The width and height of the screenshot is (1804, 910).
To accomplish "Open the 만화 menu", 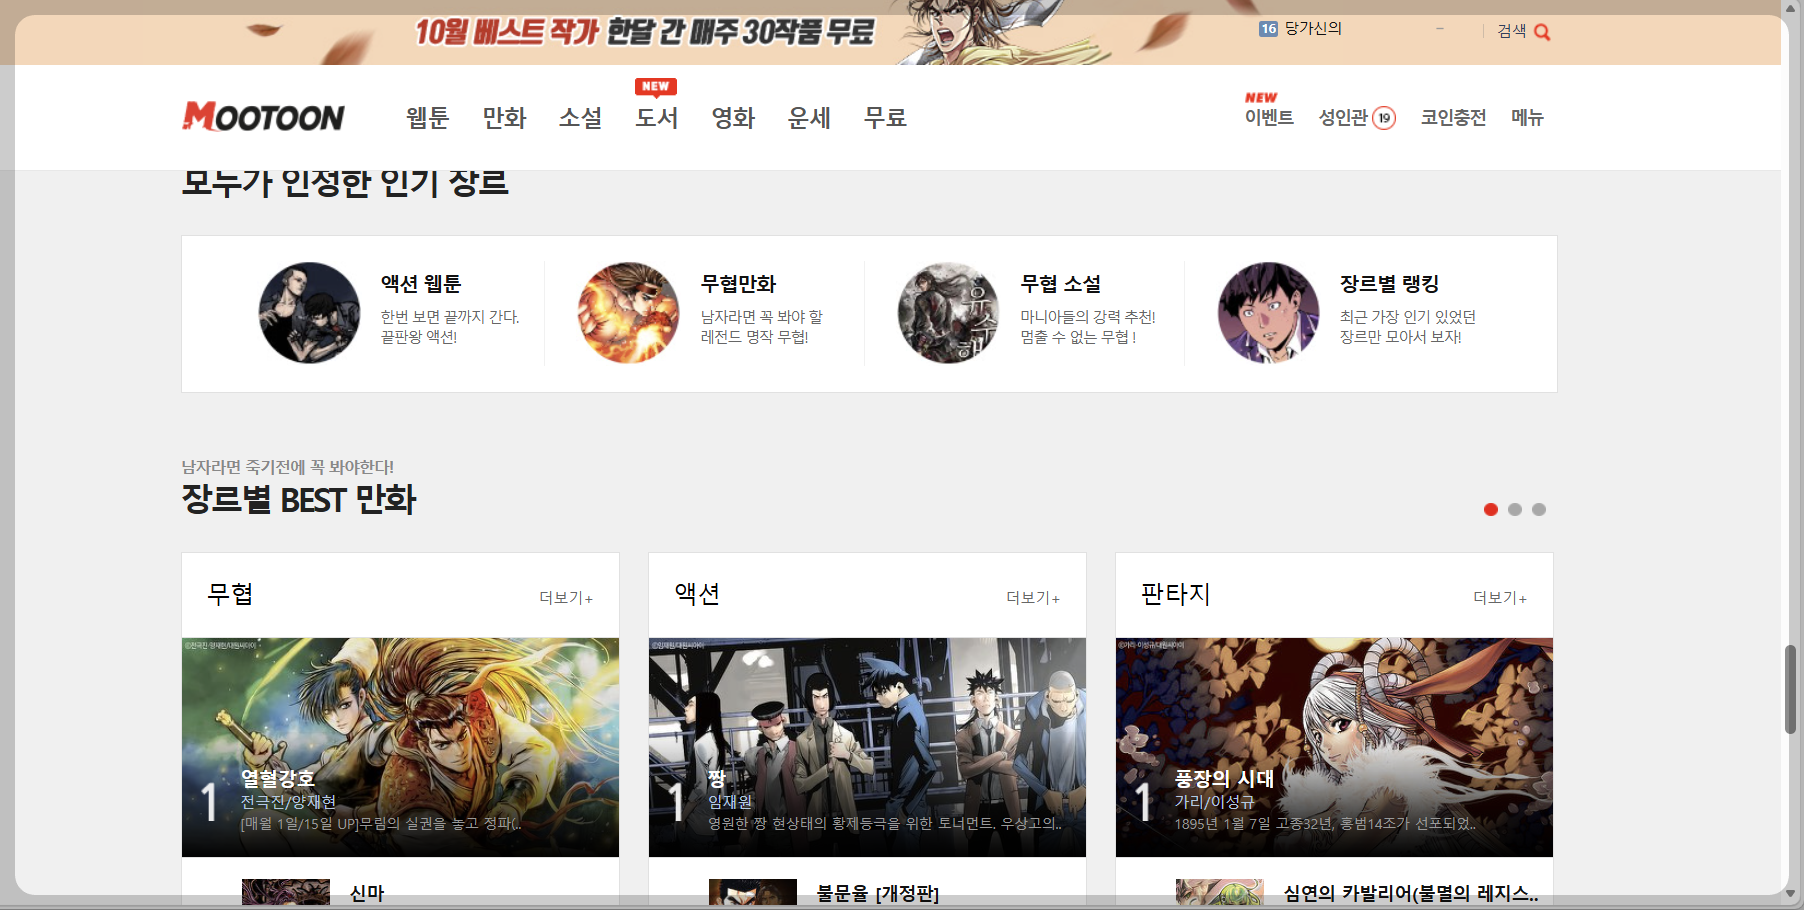I will [504, 118].
